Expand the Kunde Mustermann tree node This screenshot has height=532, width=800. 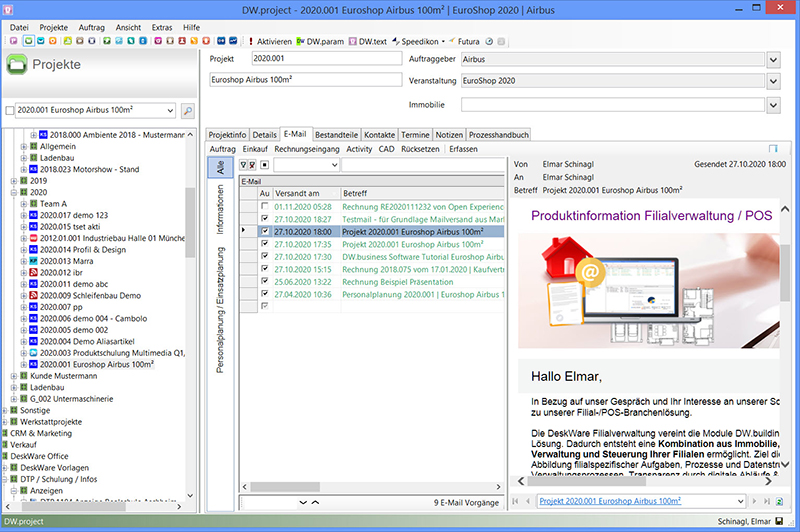14,376
